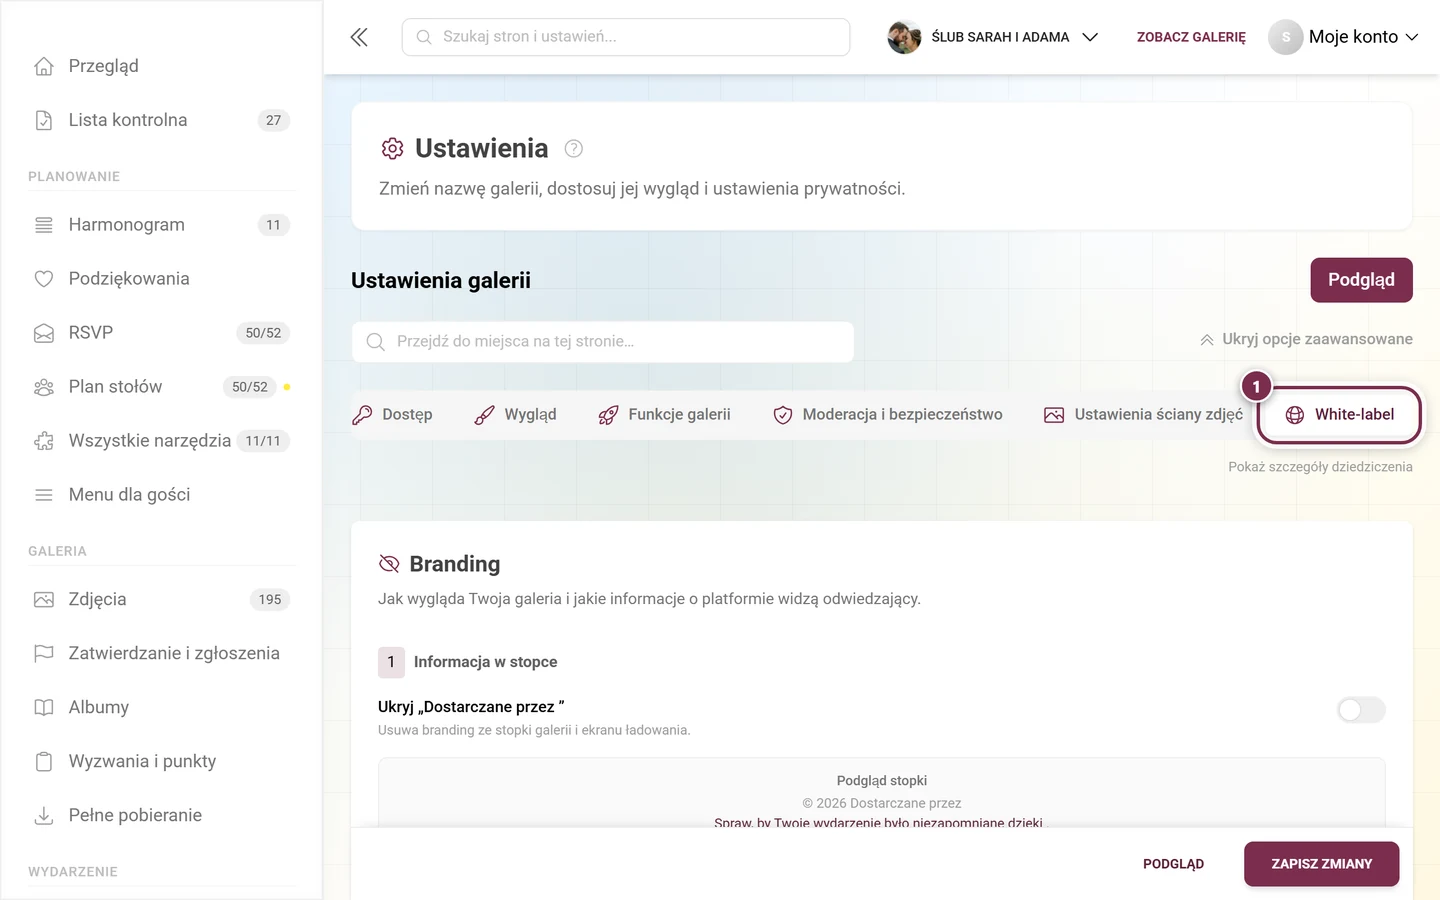Click the Przegląd home icon
Screen dimensions: 1440x900
pos(44,66)
